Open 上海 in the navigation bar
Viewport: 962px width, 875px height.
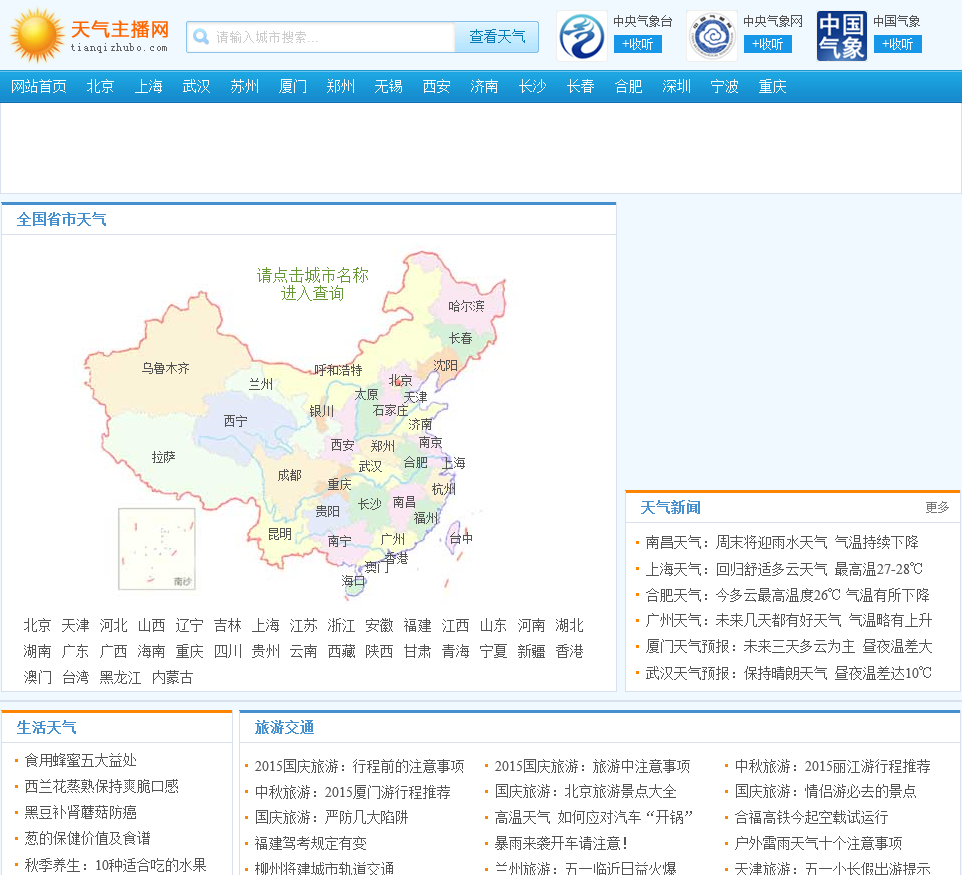148,87
